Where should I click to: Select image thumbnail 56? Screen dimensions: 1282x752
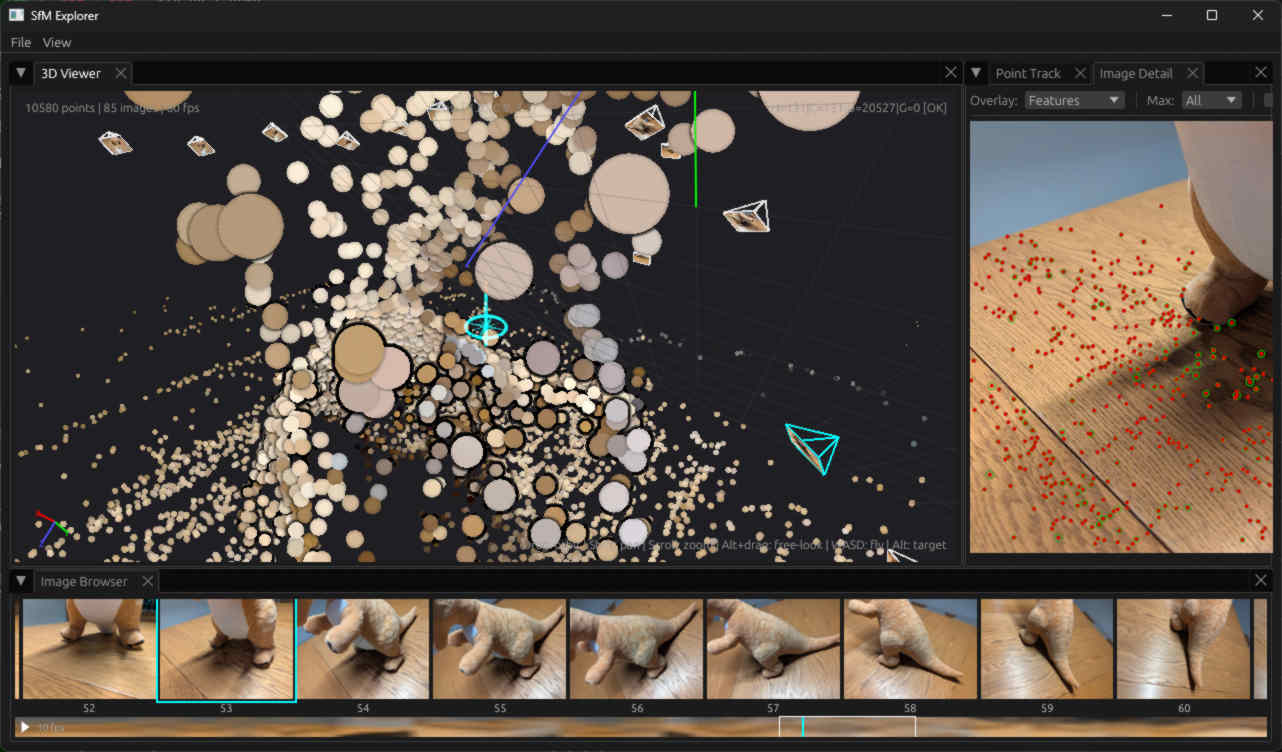(x=637, y=649)
